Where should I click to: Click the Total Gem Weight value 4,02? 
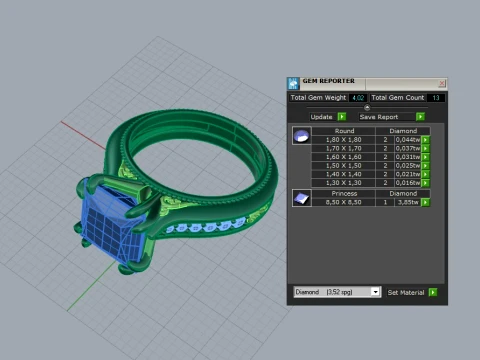click(358, 98)
